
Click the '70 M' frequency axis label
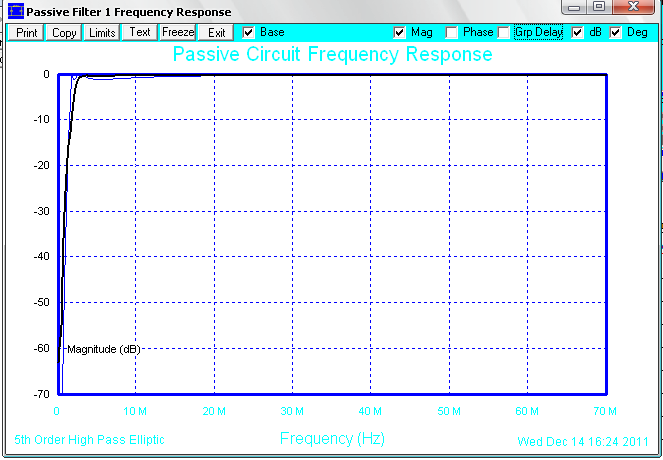point(605,411)
